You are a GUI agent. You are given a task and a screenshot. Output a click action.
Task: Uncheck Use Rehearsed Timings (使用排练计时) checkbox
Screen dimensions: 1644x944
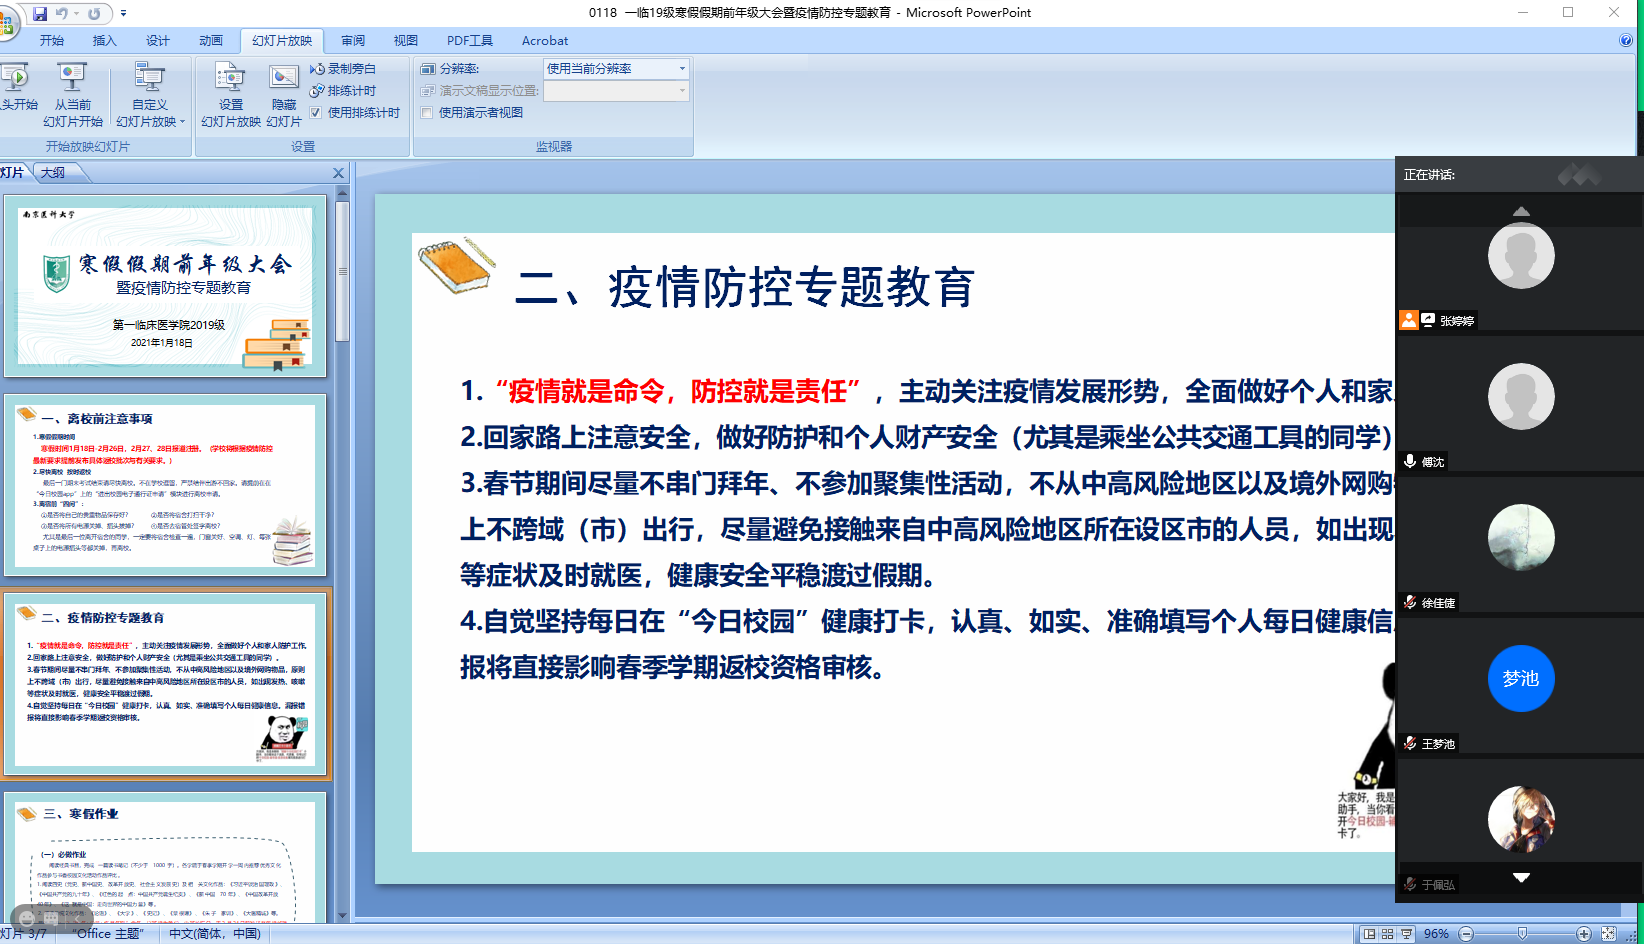click(316, 113)
